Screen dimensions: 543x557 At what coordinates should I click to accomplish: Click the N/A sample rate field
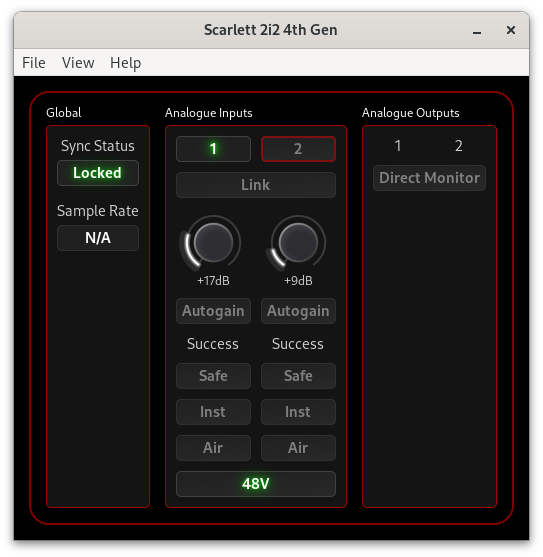pyautogui.click(x=98, y=238)
